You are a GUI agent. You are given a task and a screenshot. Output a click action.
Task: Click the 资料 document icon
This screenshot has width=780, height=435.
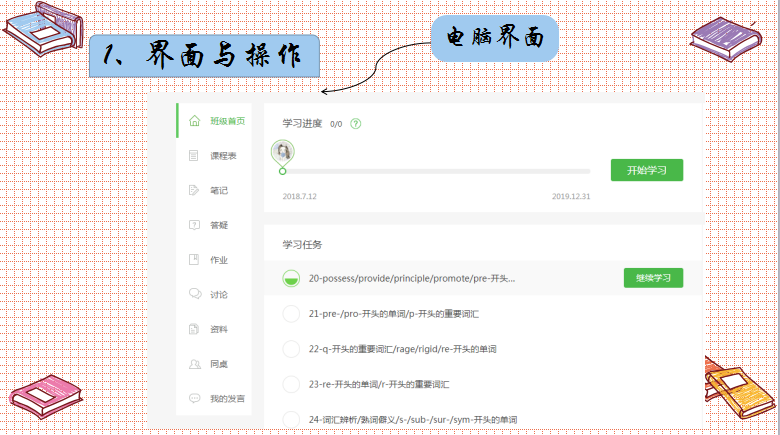click(x=194, y=329)
